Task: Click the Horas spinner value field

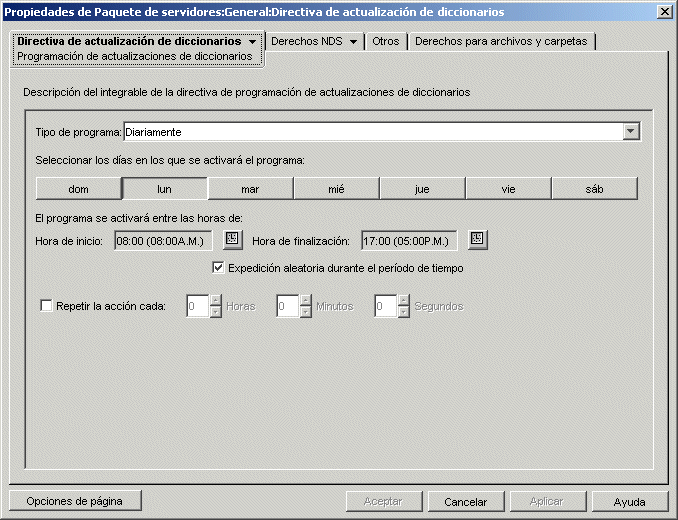Action: 198,306
